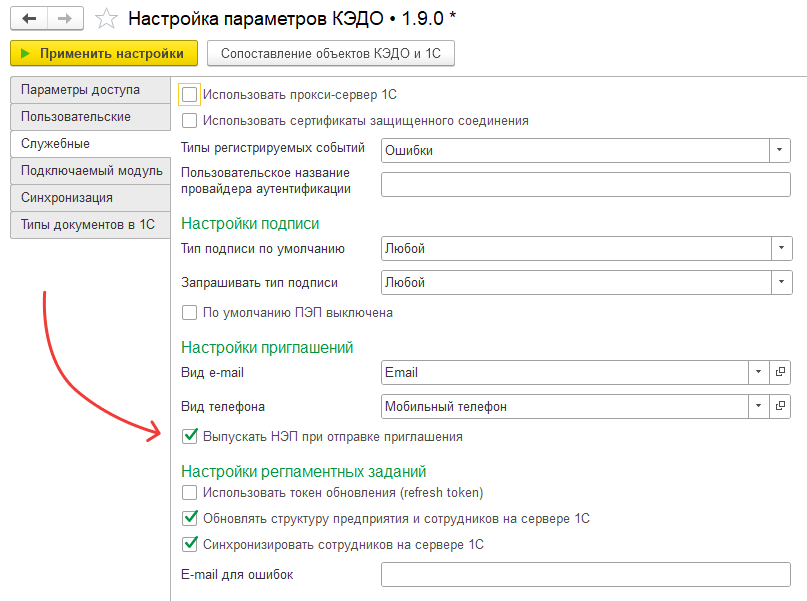This screenshot has height=601, width=807.
Task: Open the Email type record with open icon
Action: pyautogui.click(x=780, y=372)
